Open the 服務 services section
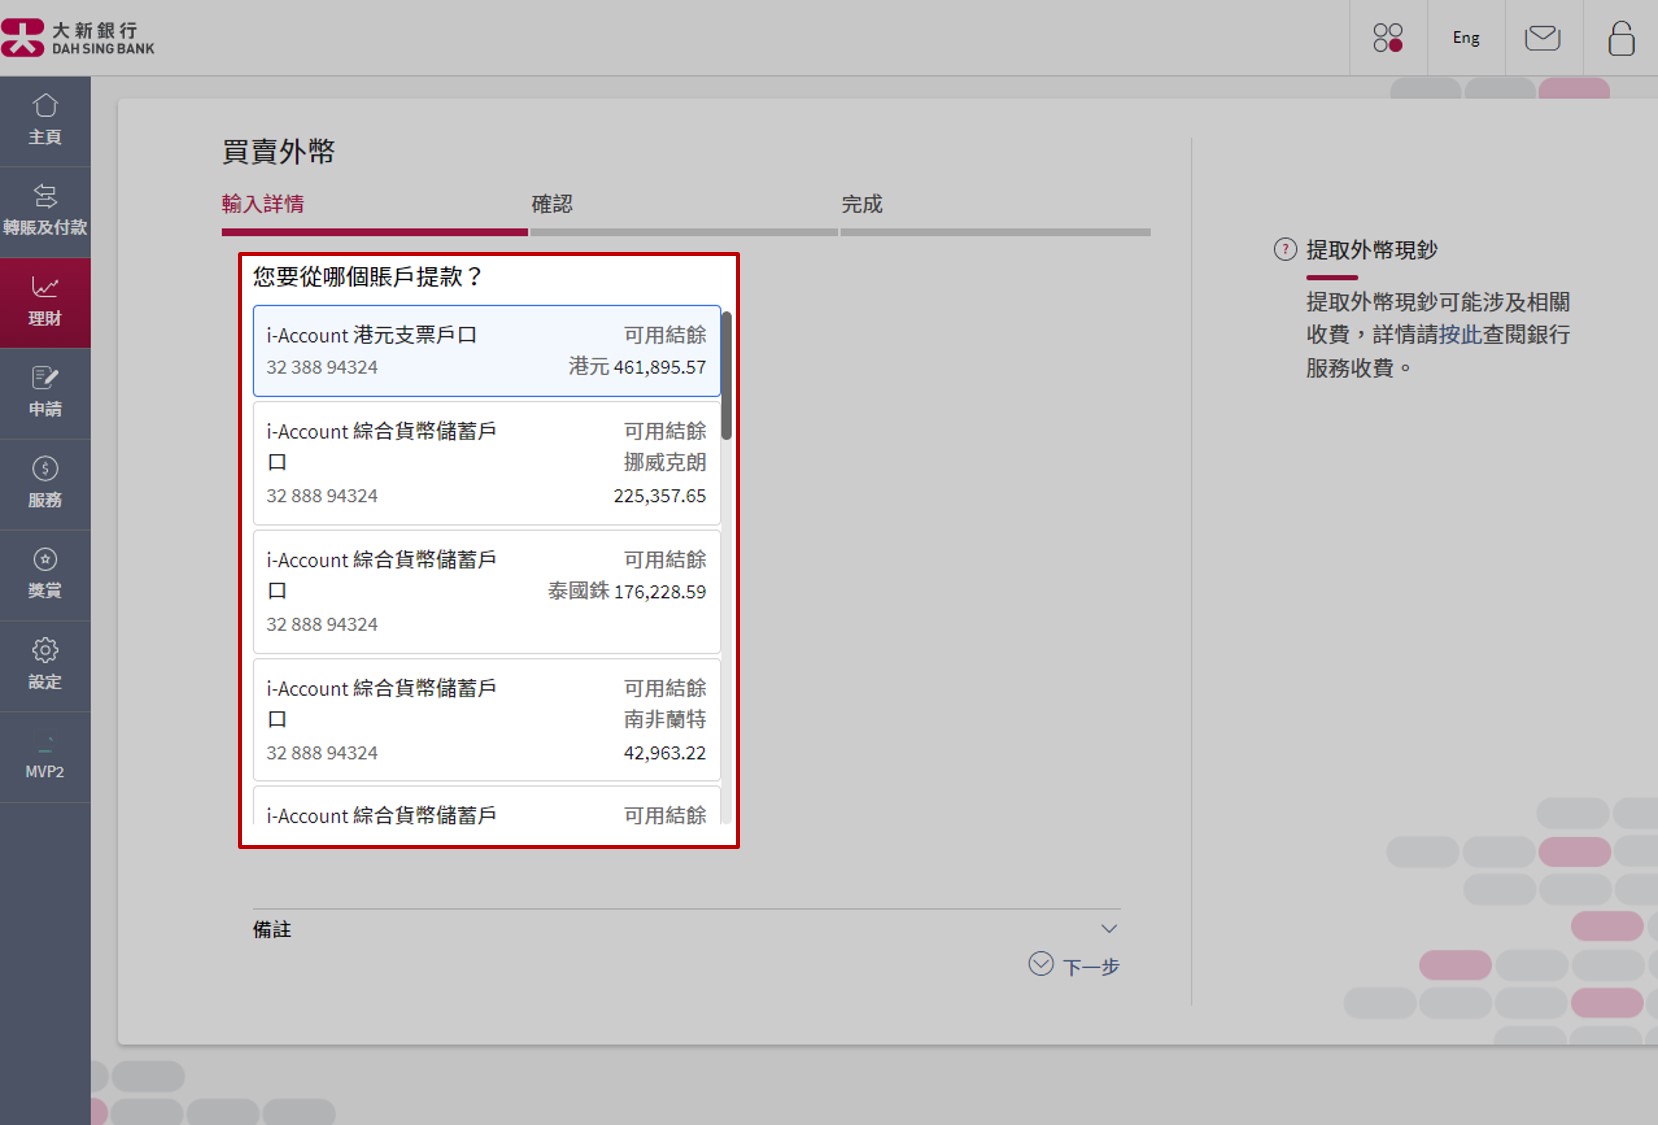 [45, 483]
